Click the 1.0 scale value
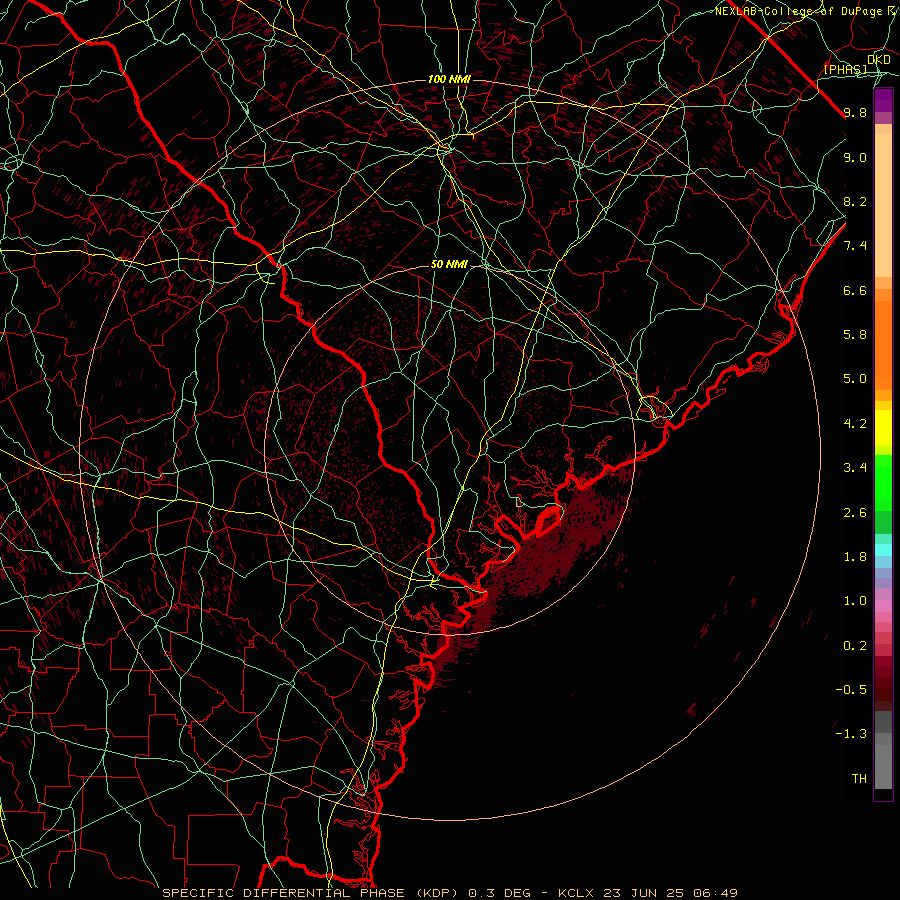Viewport: 900px width, 900px height. [855, 601]
